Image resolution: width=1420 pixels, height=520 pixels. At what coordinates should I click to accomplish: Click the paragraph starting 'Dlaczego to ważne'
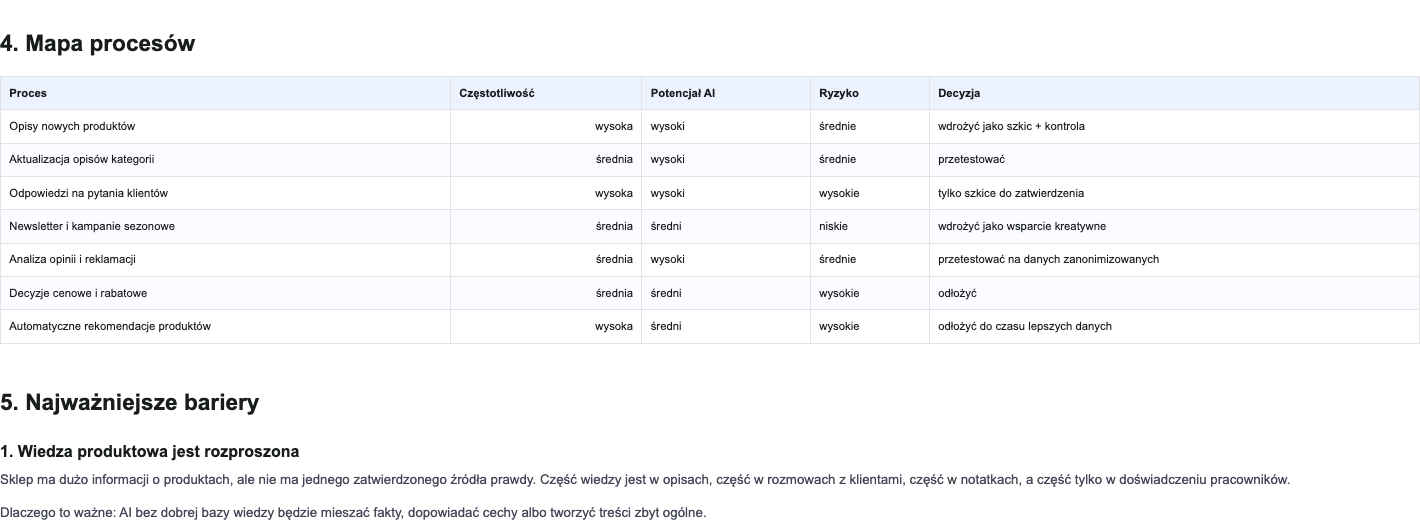[353, 513]
